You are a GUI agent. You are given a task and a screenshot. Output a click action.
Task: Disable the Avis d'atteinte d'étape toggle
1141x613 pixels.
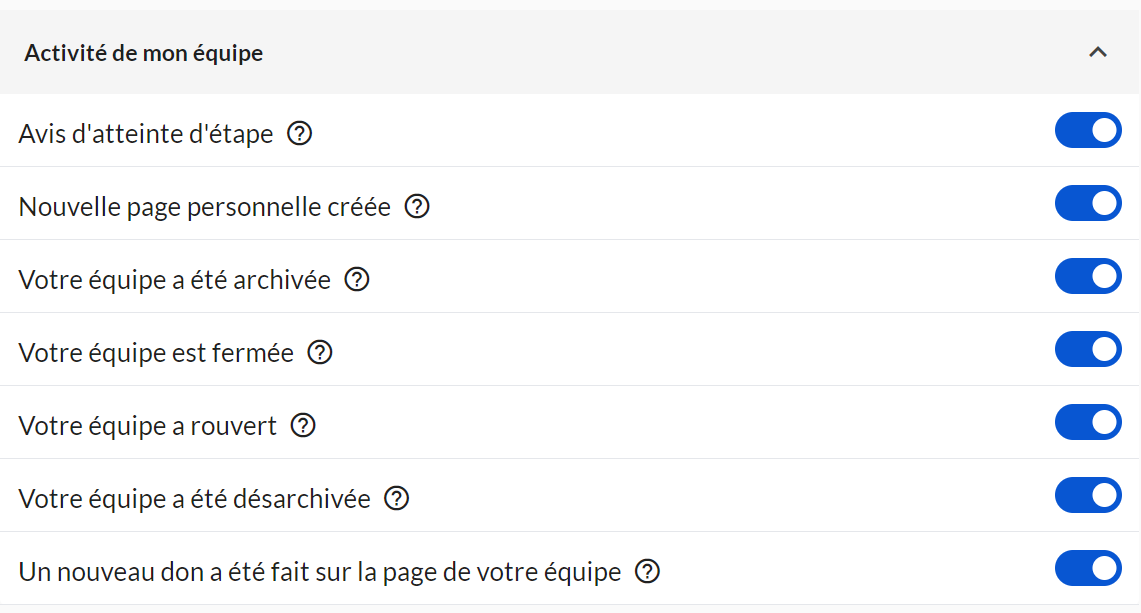(1088, 131)
